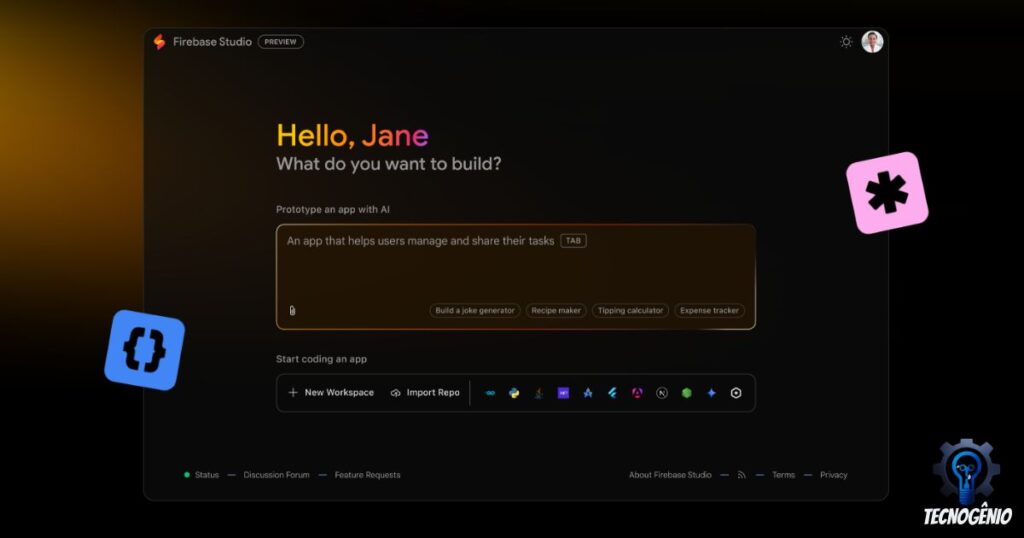
Task: Select the "Build a joke generator" suggestion
Action: (x=475, y=310)
